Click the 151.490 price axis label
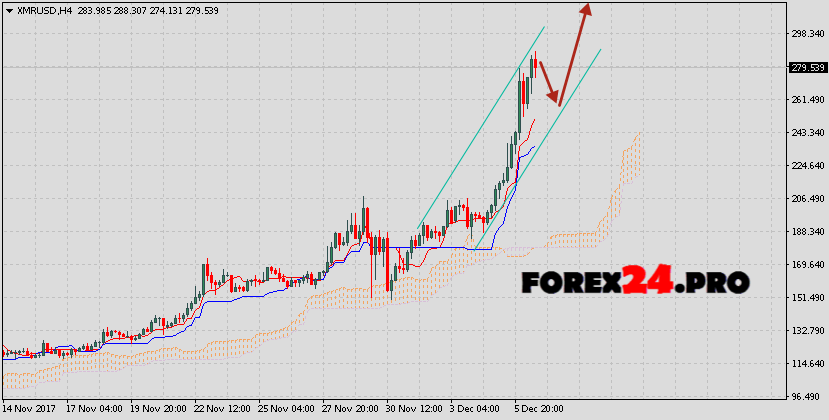The height and width of the screenshot is (420, 829). [805, 298]
